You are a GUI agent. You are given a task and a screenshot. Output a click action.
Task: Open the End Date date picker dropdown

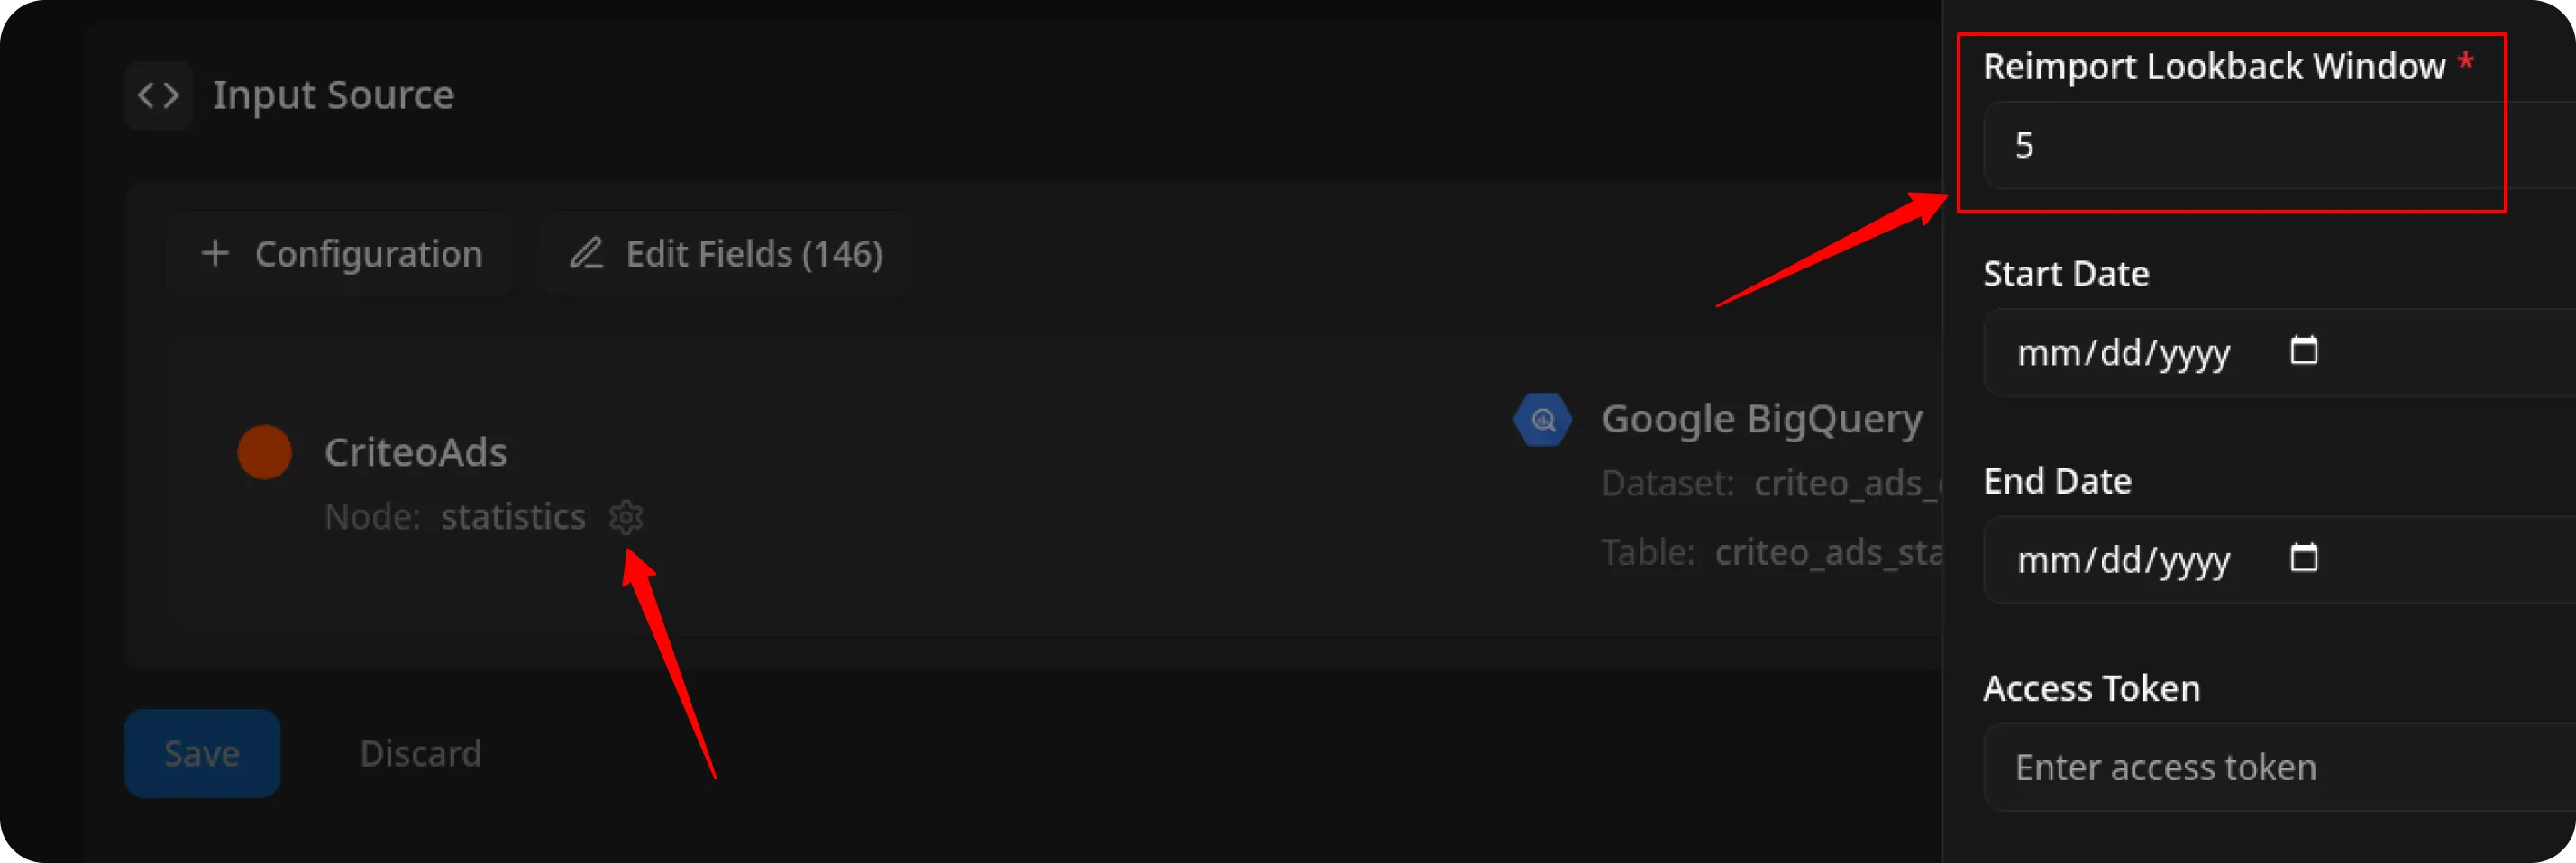[2303, 559]
